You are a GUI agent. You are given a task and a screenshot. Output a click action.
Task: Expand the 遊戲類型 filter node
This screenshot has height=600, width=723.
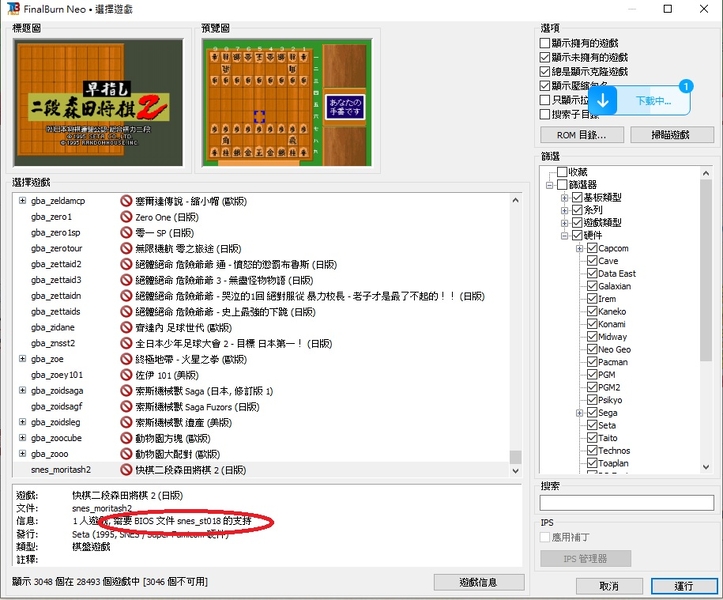pos(564,223)
